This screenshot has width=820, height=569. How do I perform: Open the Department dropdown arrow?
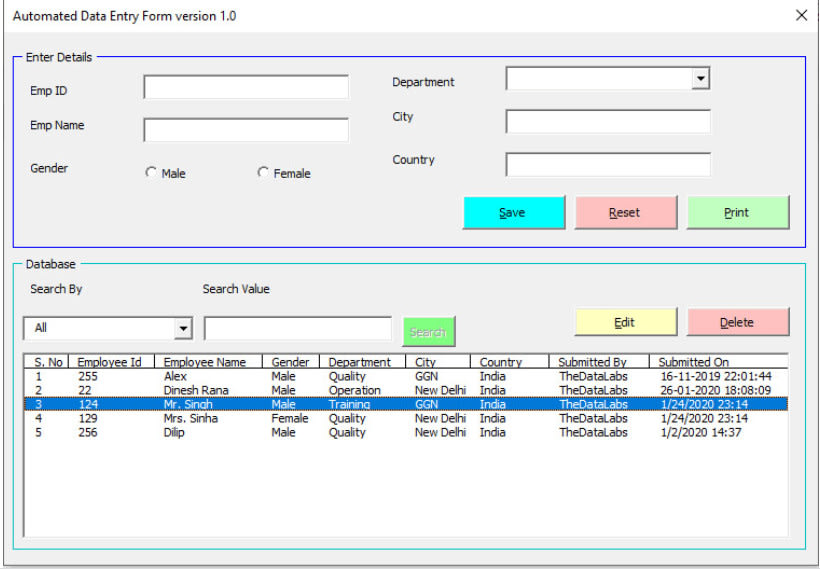click(x=700, y=79)
